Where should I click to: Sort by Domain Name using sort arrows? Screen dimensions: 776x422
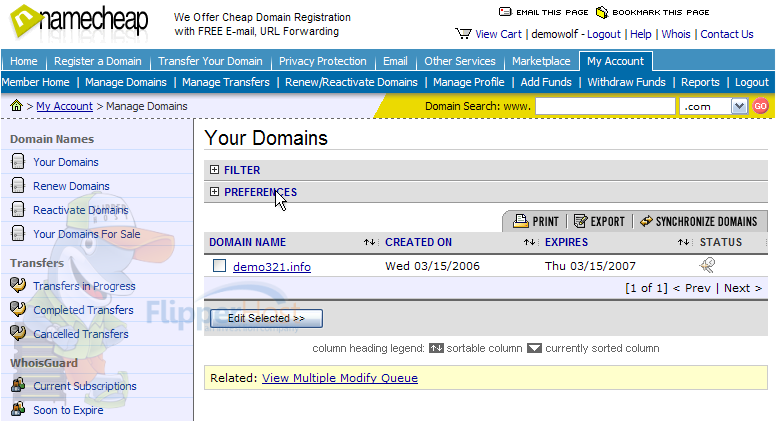pos(369,242)
